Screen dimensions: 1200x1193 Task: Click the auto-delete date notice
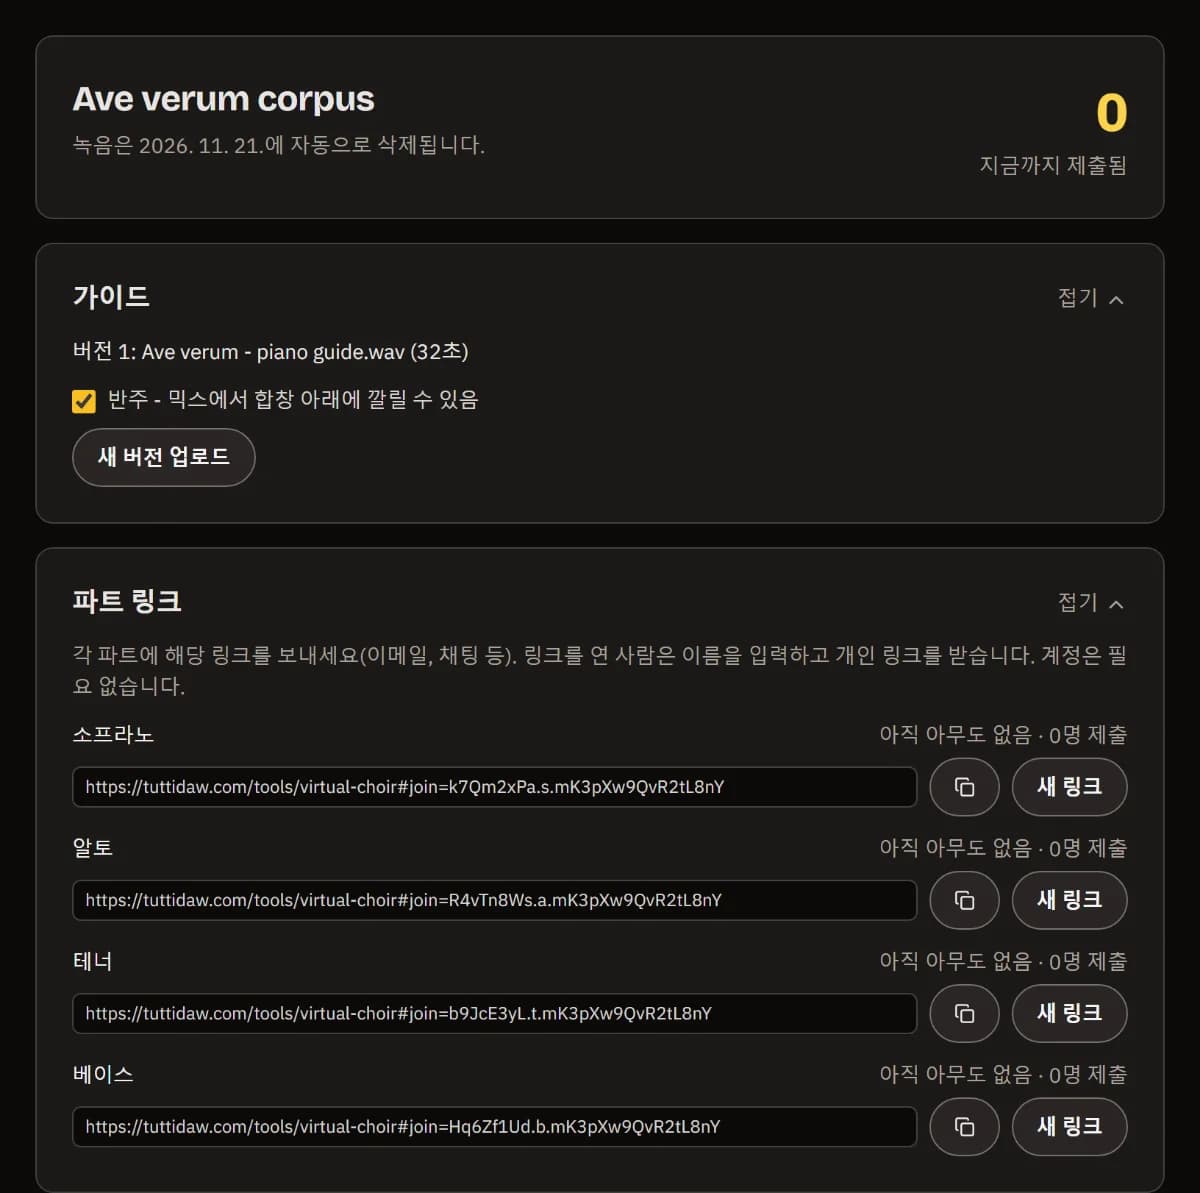coord(279,146)
